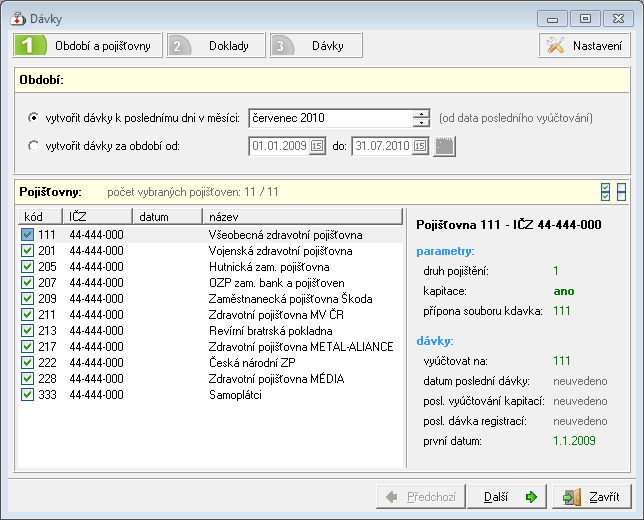The image size is (644, 520).
Task: Sort list by kód column header
Action: tap(40, 216)
